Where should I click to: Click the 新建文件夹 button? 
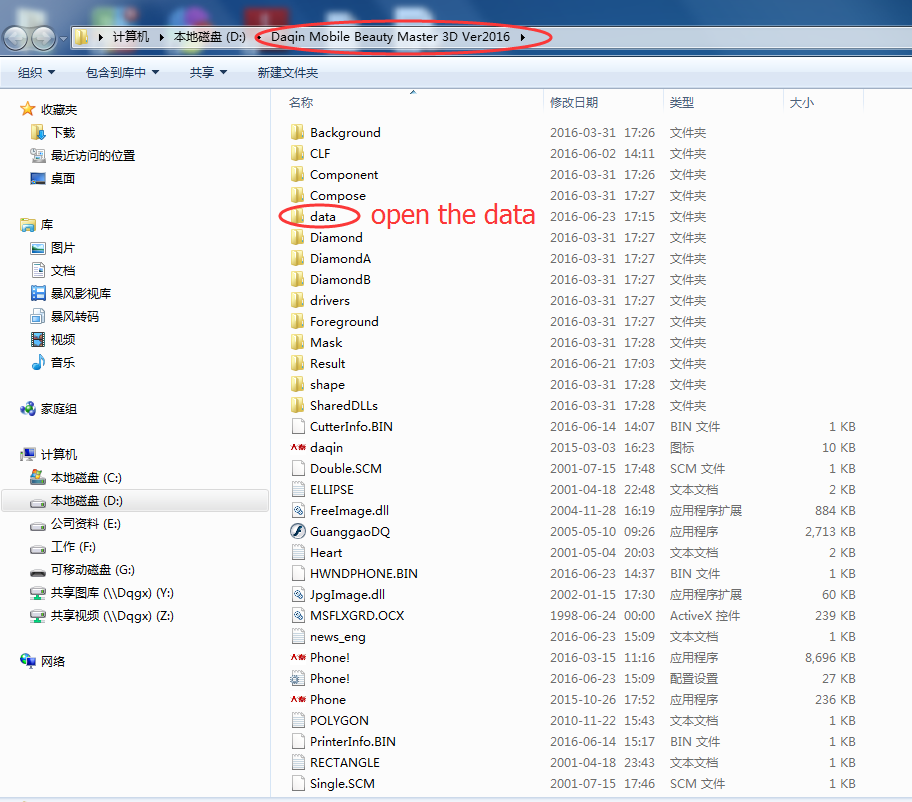coord(287,73)
